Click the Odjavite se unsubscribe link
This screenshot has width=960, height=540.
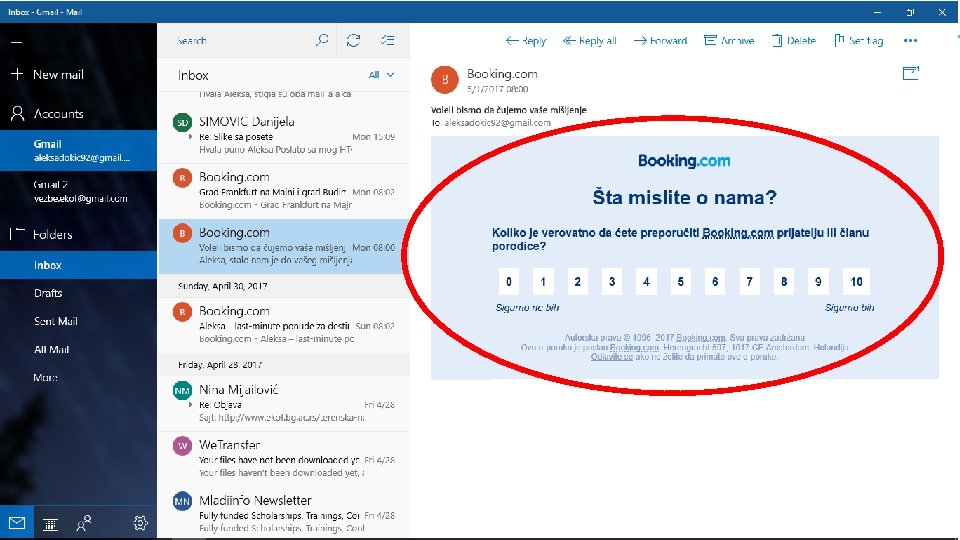(x=612, y=356)
